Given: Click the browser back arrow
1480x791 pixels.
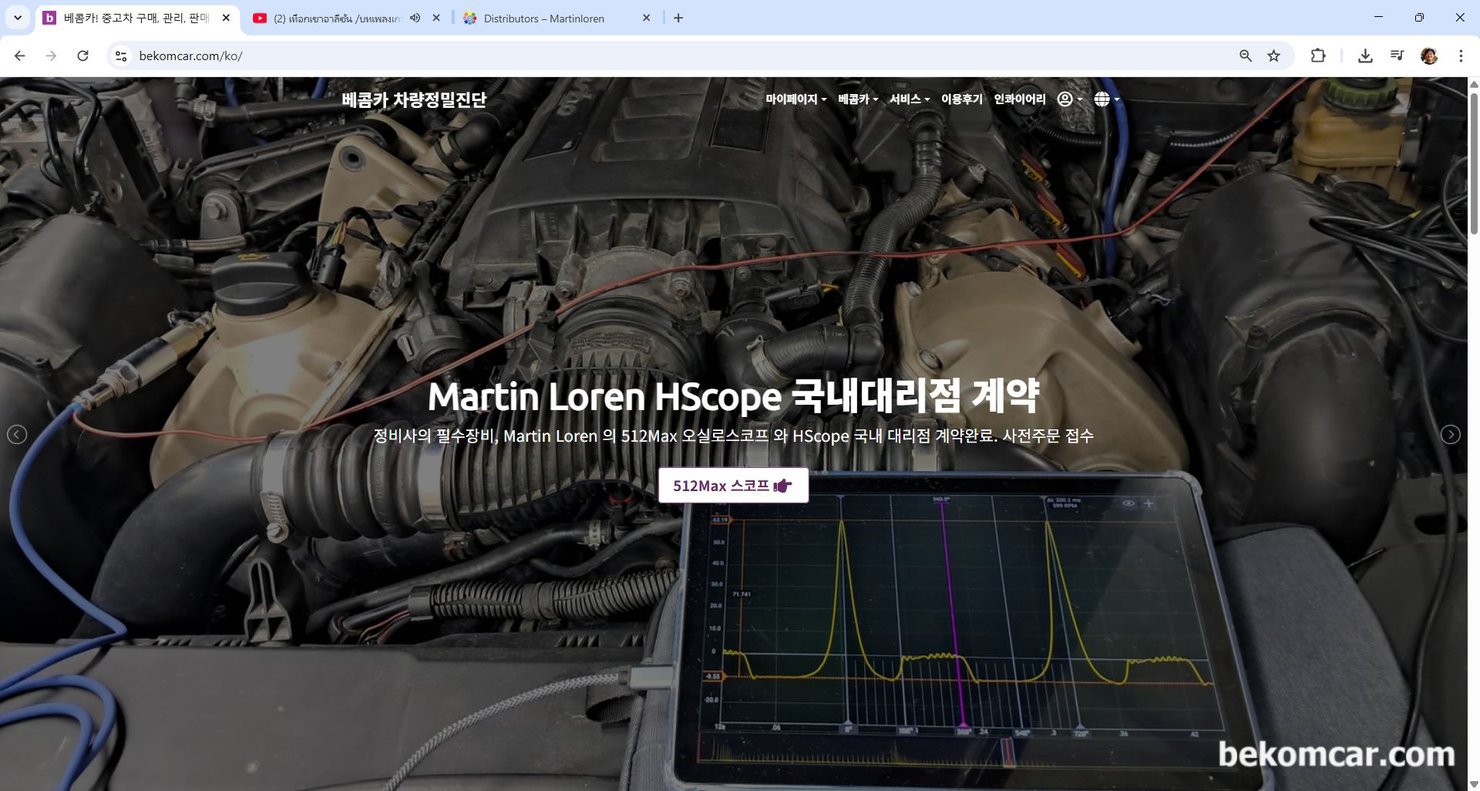Looking at the screenshot, I should (20, 56).
